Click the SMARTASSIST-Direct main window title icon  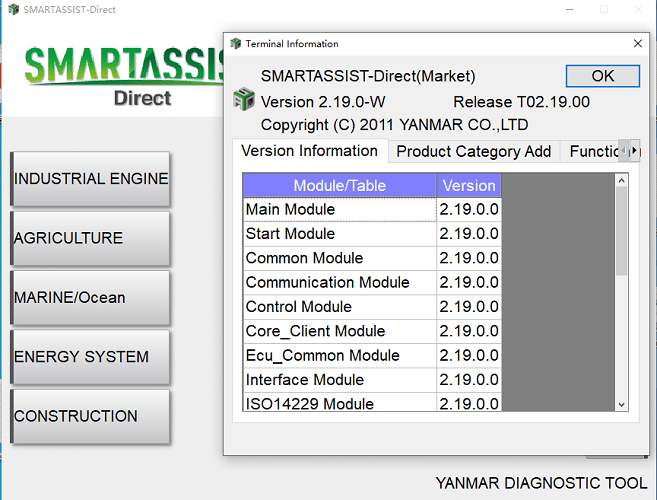[x=11, y=9]
